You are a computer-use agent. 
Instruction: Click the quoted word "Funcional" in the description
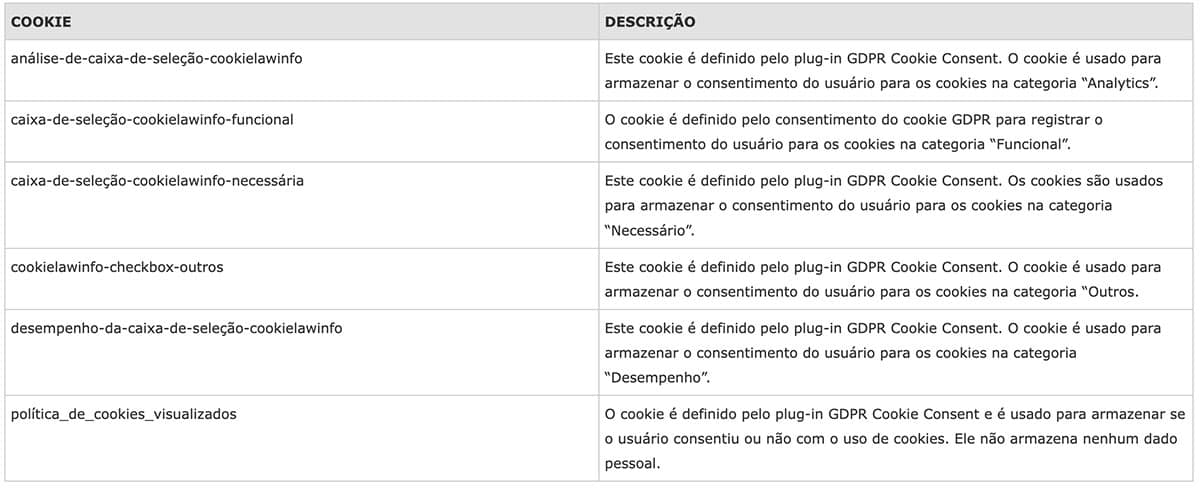click(1030, 144)
